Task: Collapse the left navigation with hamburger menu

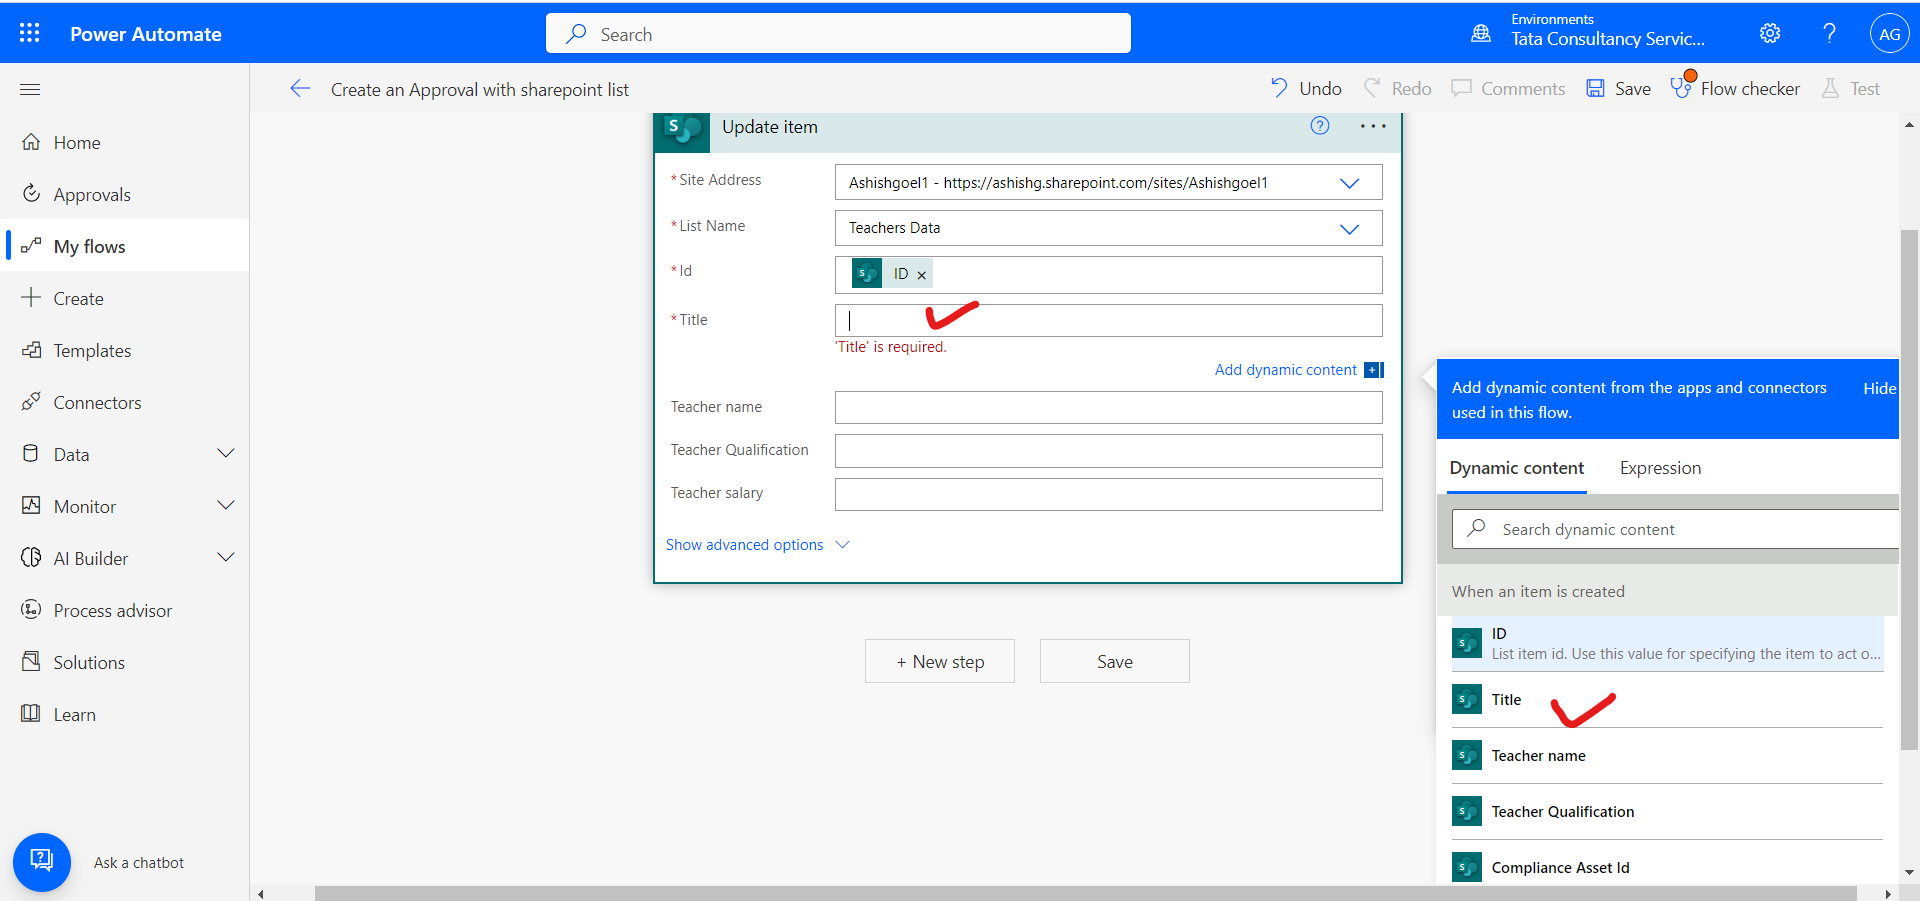Action: click(29, 89)
